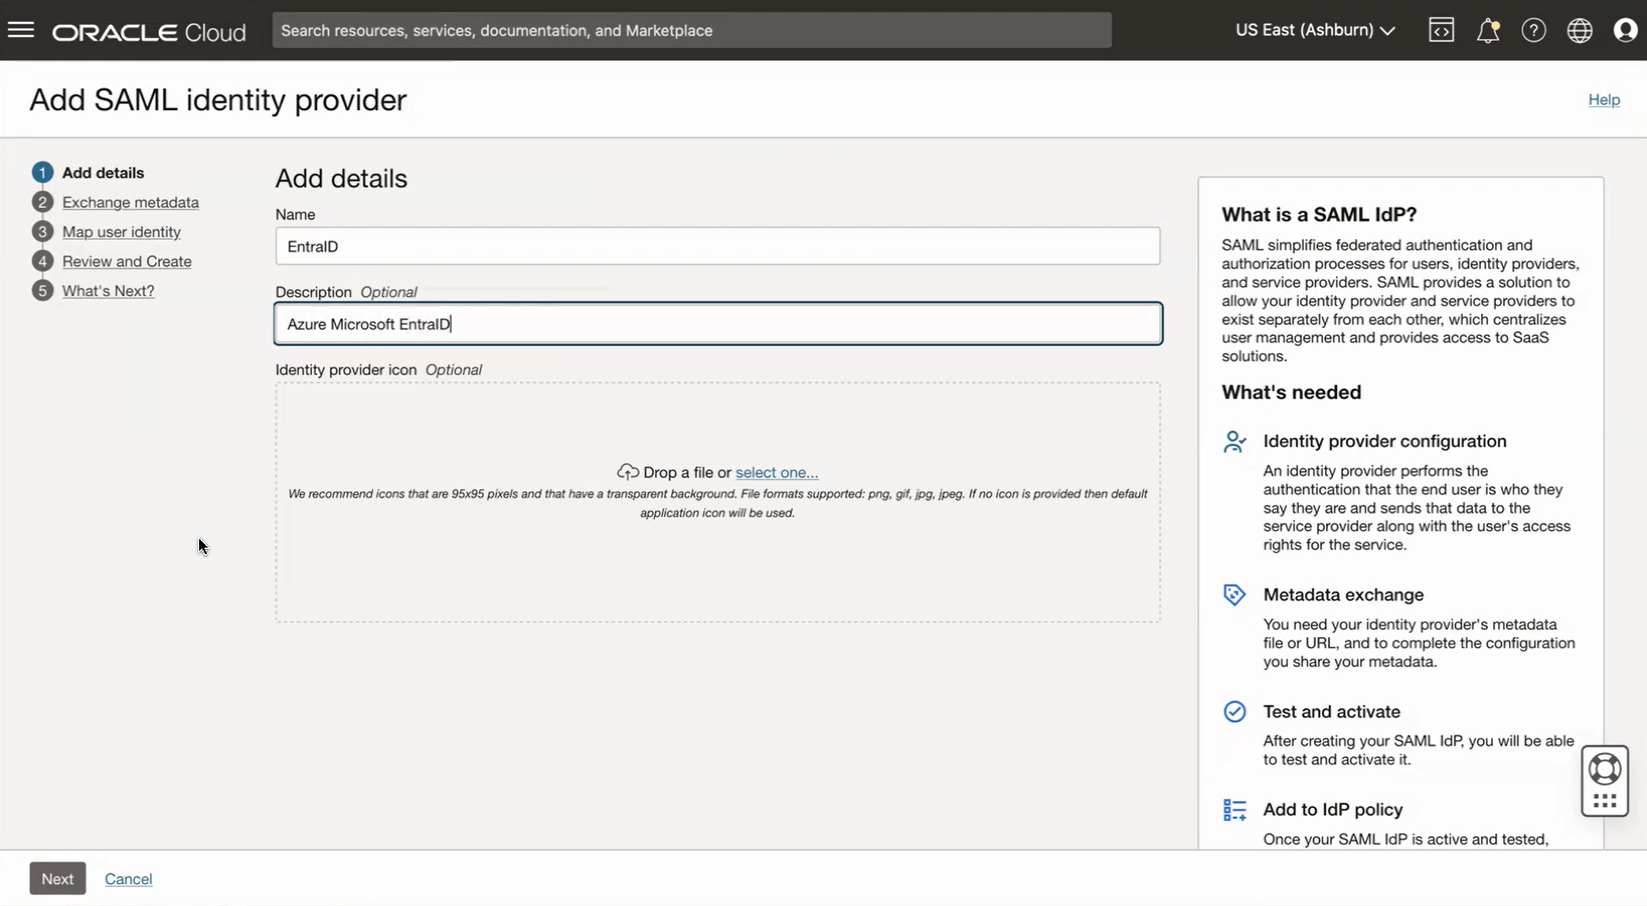
Task: Open the floating support lifebuoy widget
Action: (1604, 781)
